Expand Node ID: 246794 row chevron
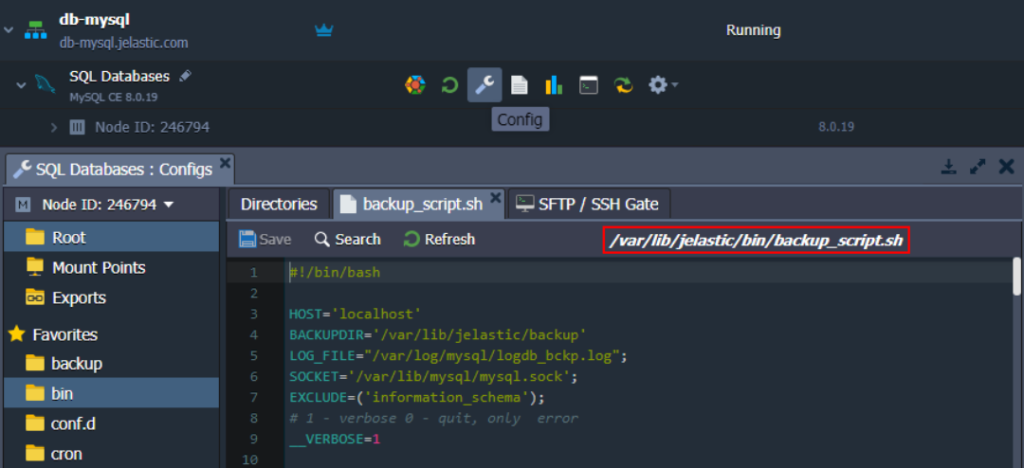 click(54, 127)
